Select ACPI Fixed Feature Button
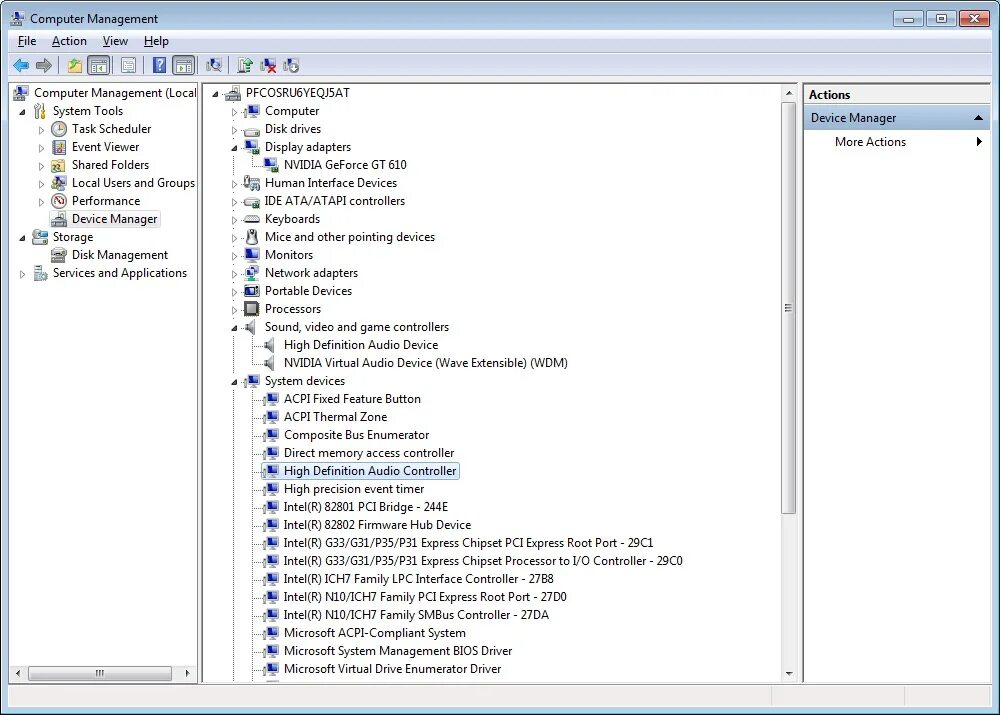 tap(352, 399)
